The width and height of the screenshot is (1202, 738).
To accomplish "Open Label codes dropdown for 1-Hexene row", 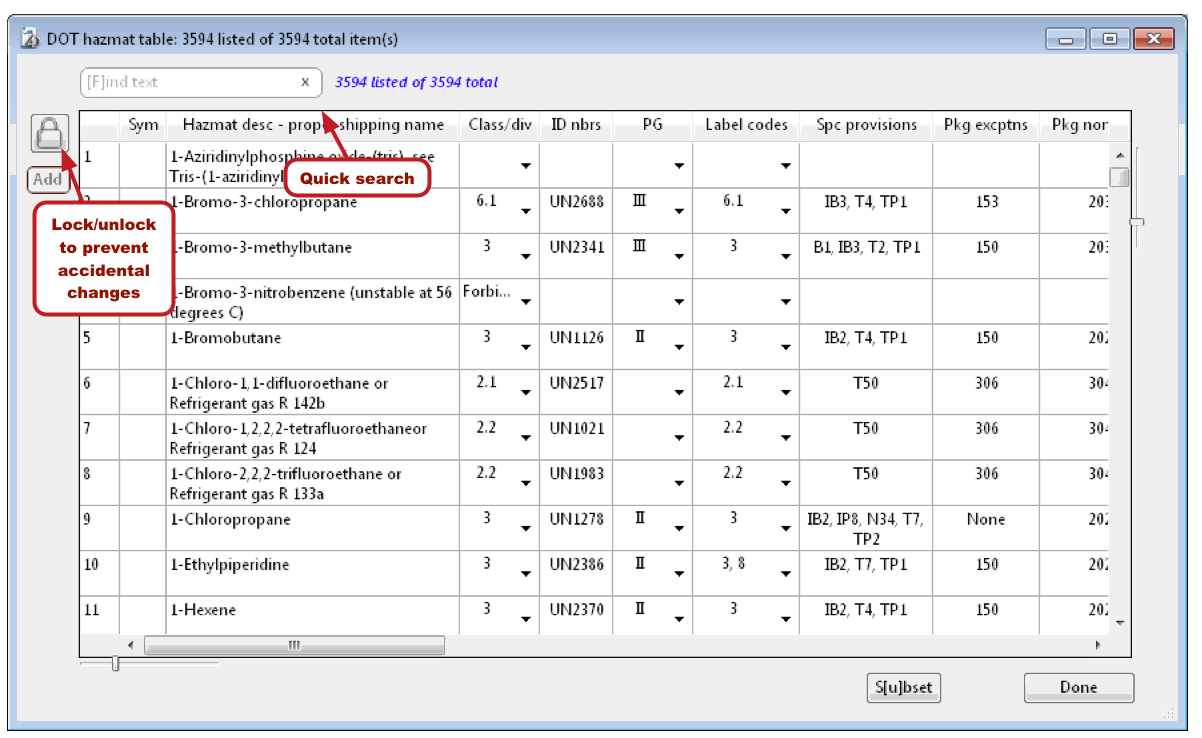I will (x=785, y=618).
